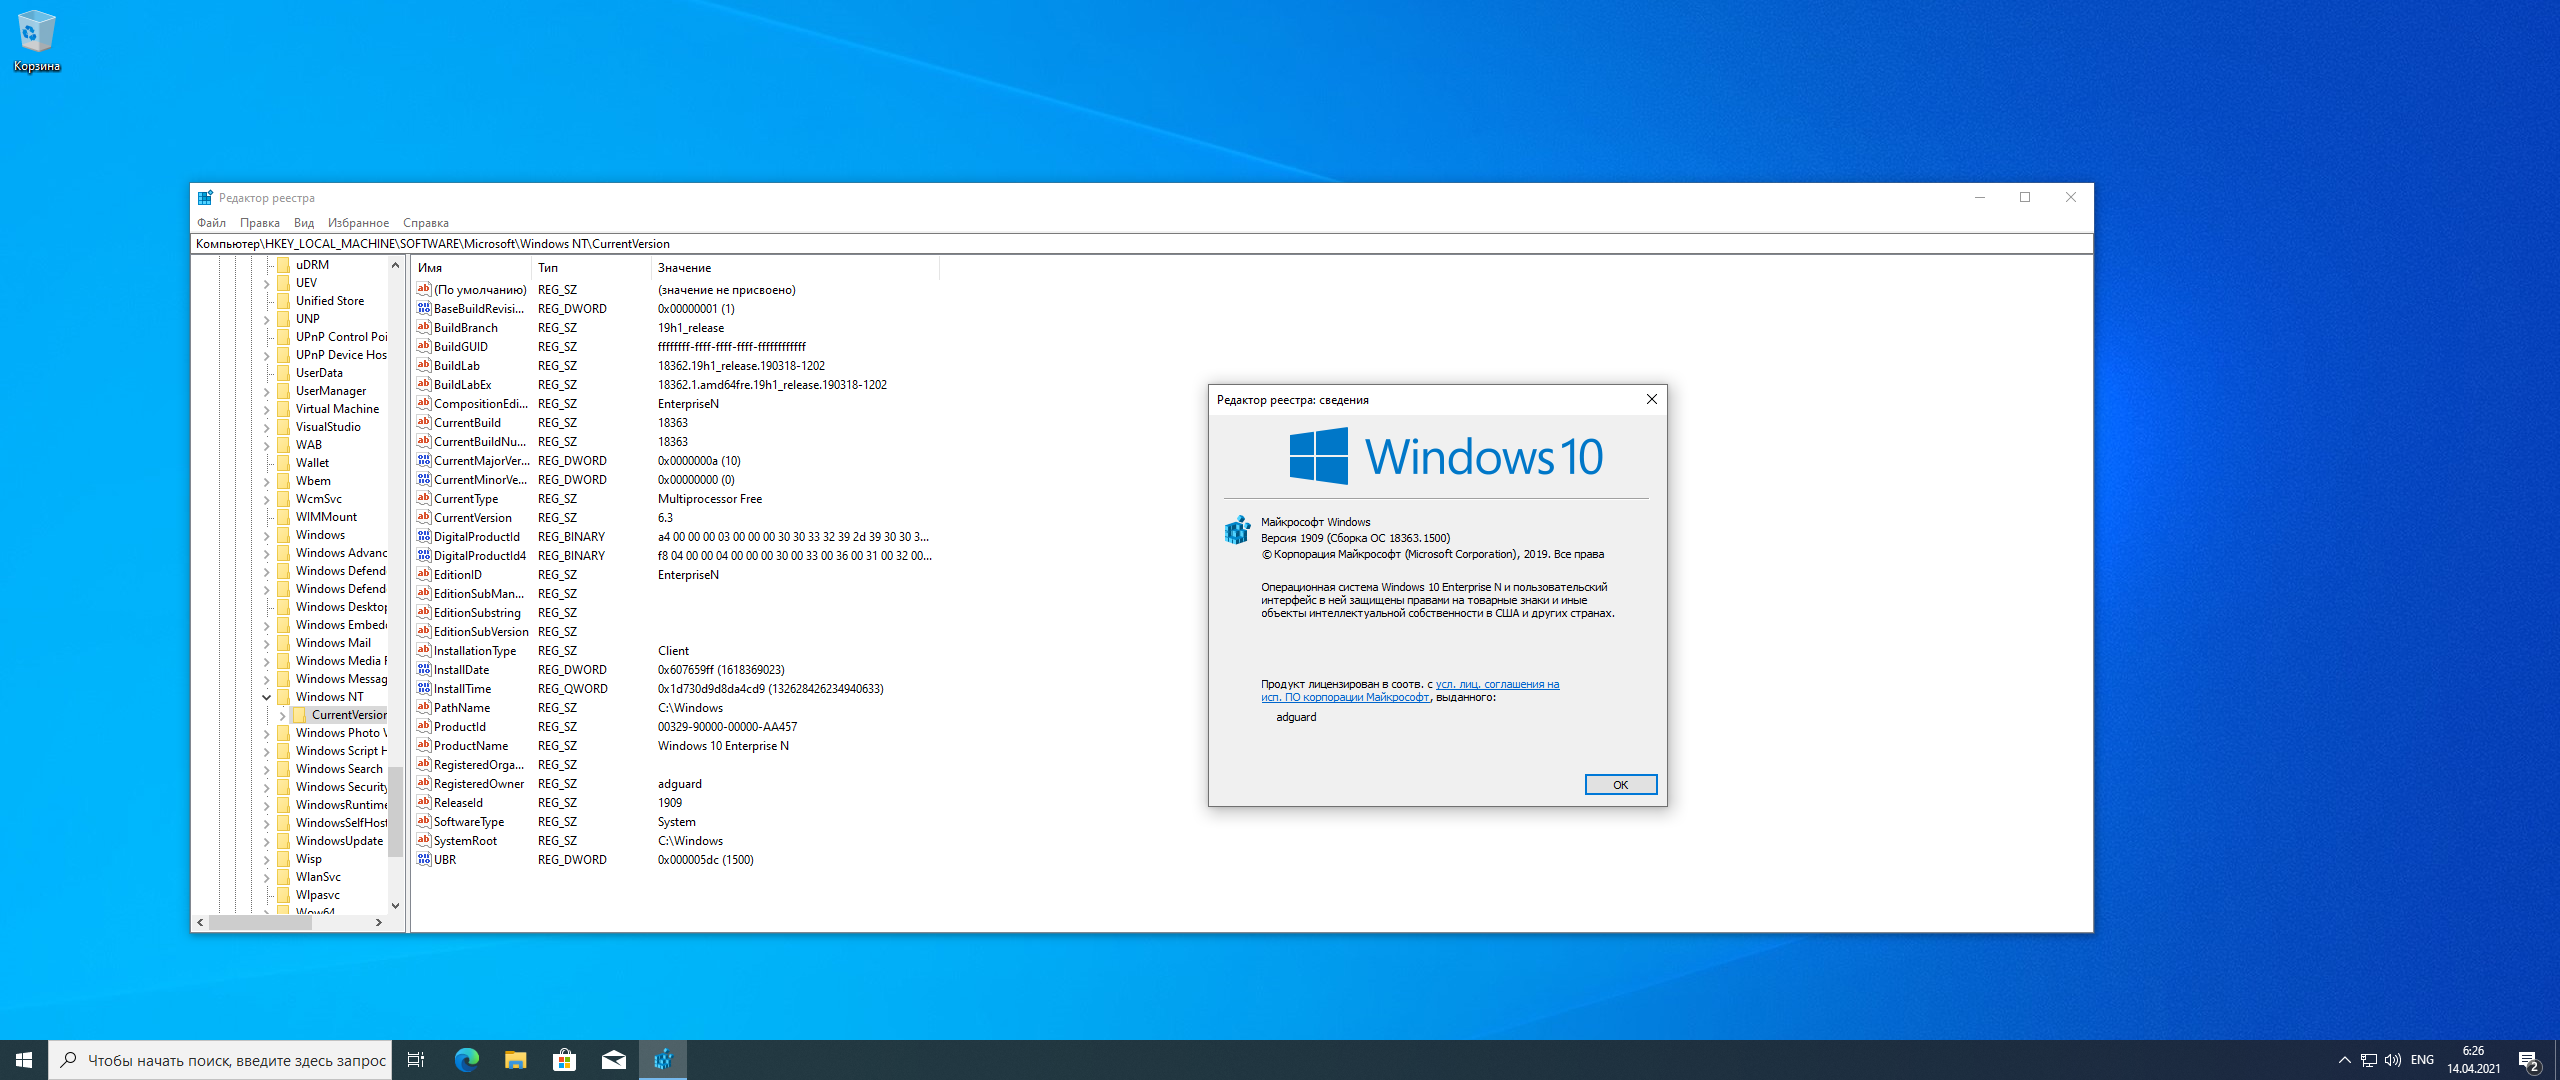Screen dimensions: 2560x1080
Task: Expand the UEV tree node
Action: point(267,283)
